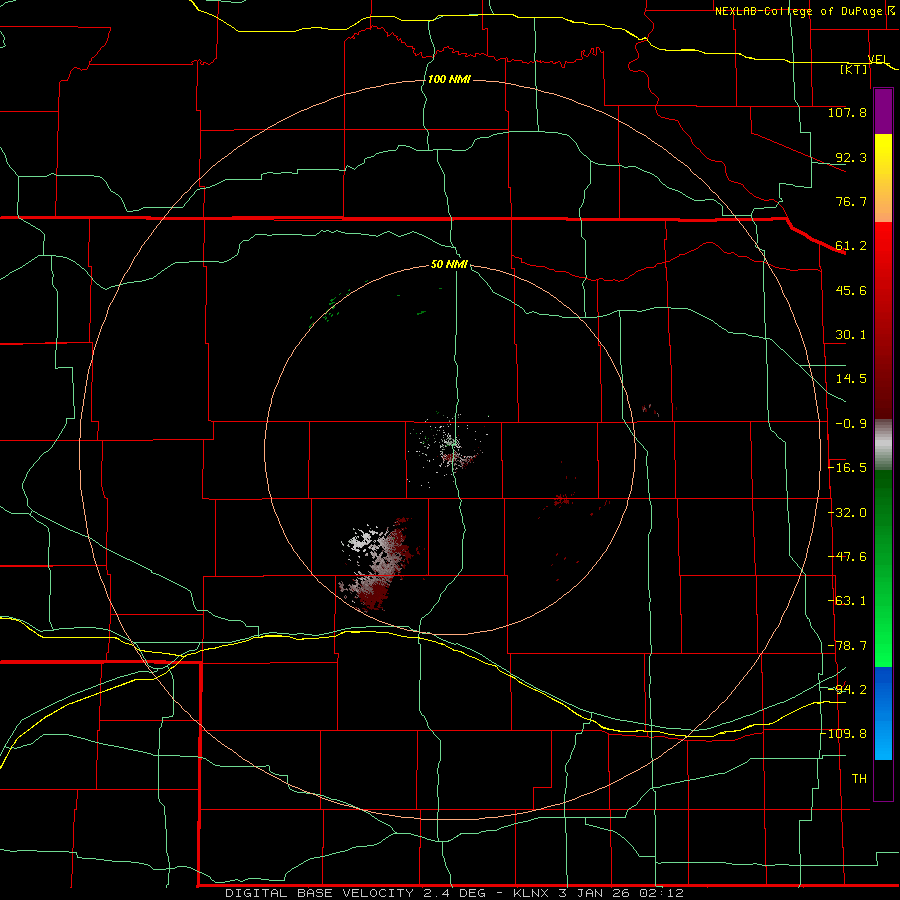Click the 50 NMI range ring label
This screenshot has height=900, width=900.
pyautogui.click(x=449, y=264)
